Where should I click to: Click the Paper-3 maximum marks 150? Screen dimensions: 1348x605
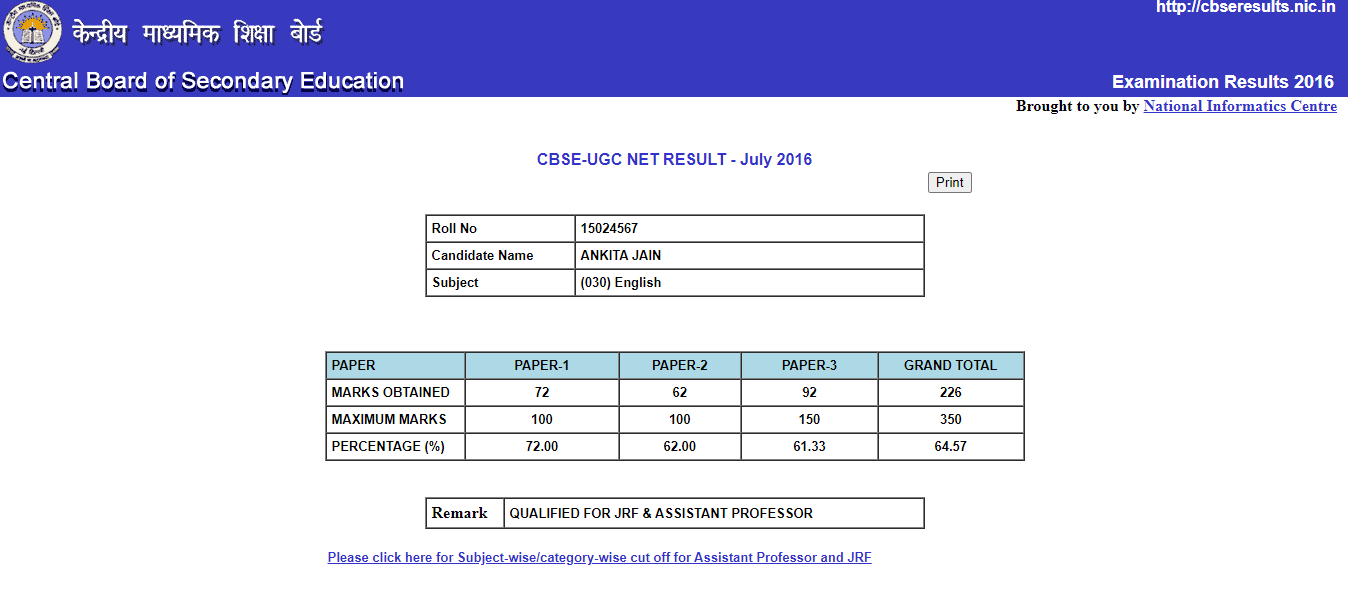click(809, 420)
